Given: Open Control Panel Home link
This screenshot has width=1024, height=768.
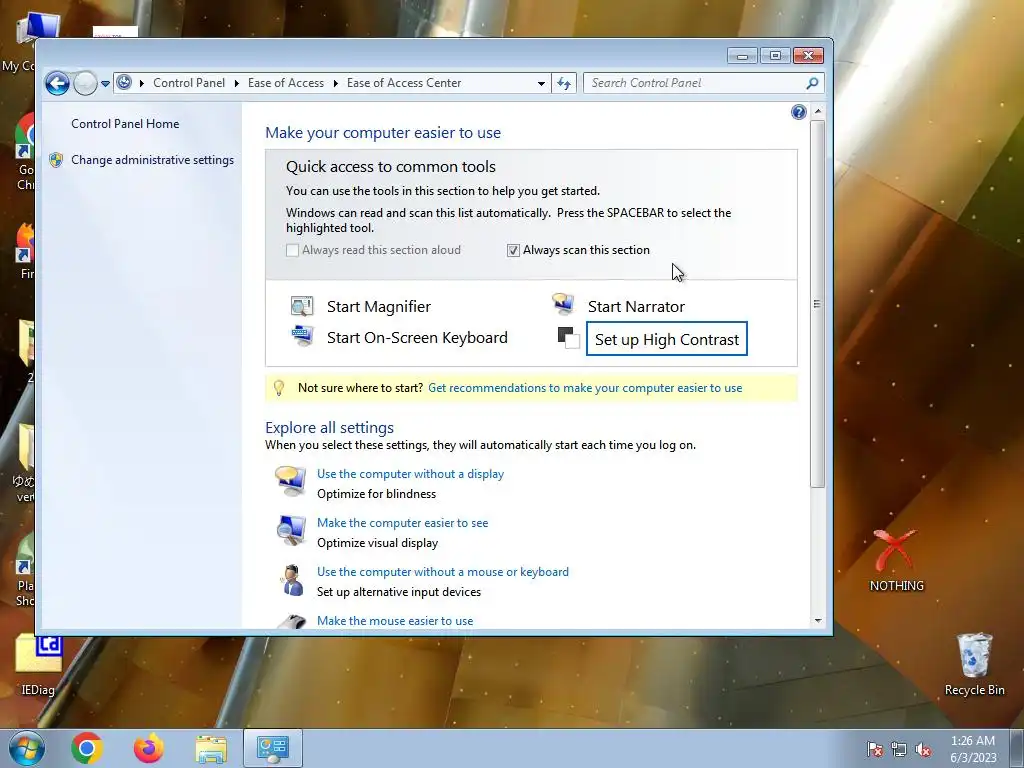Looking at the screenshot, I should click(125, 123).
